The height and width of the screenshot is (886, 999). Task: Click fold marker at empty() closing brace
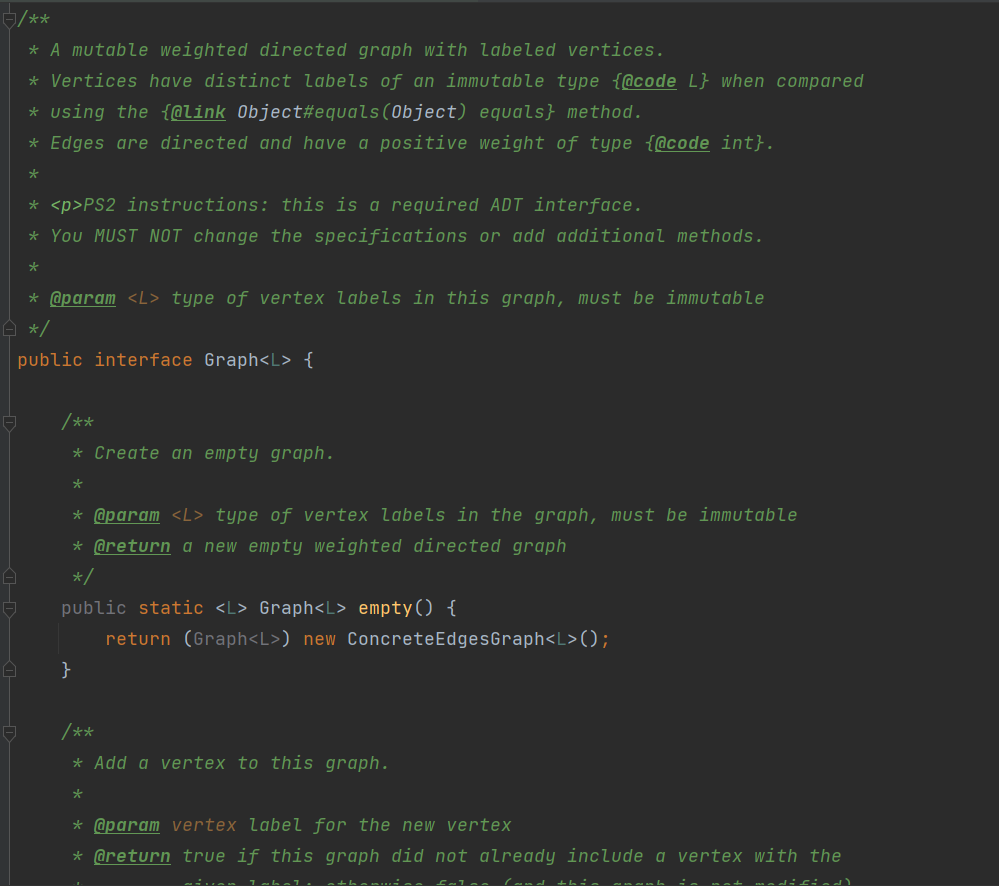pos(10,669)
